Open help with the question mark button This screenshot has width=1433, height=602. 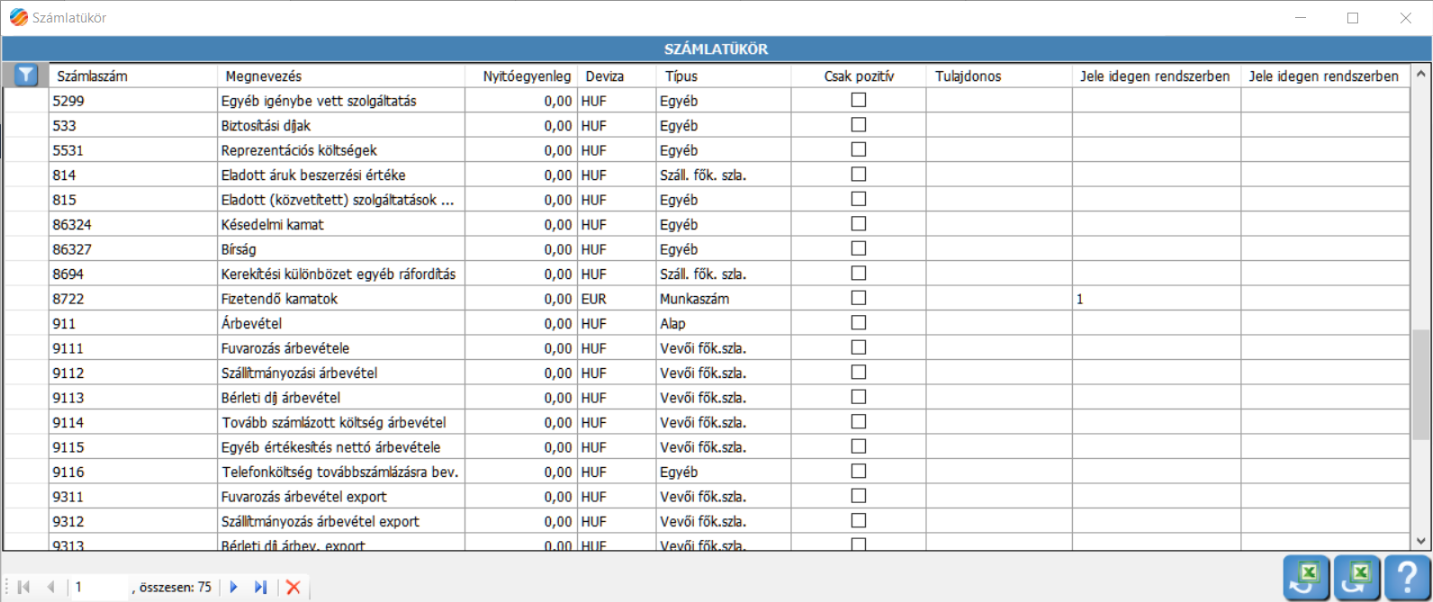tap(1406, 578)
